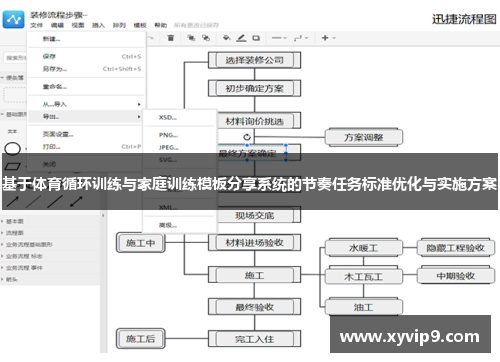Select the 材料进场验收 flowchart node

254,243
